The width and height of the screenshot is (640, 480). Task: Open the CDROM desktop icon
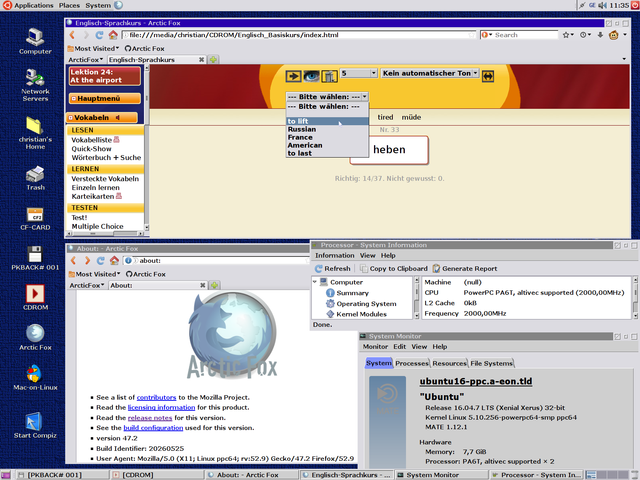(35, 298)
